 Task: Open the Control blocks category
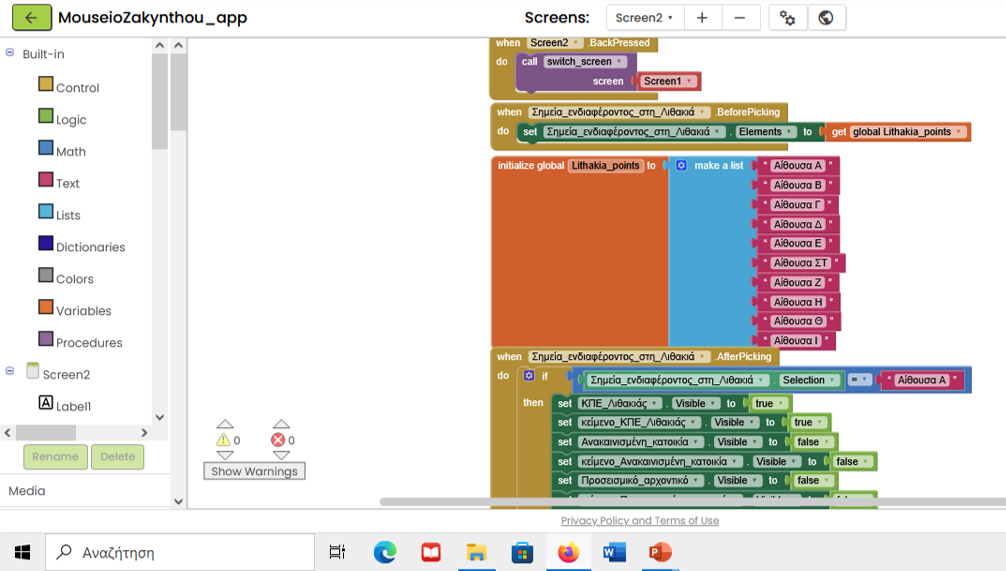pos(77,87)
